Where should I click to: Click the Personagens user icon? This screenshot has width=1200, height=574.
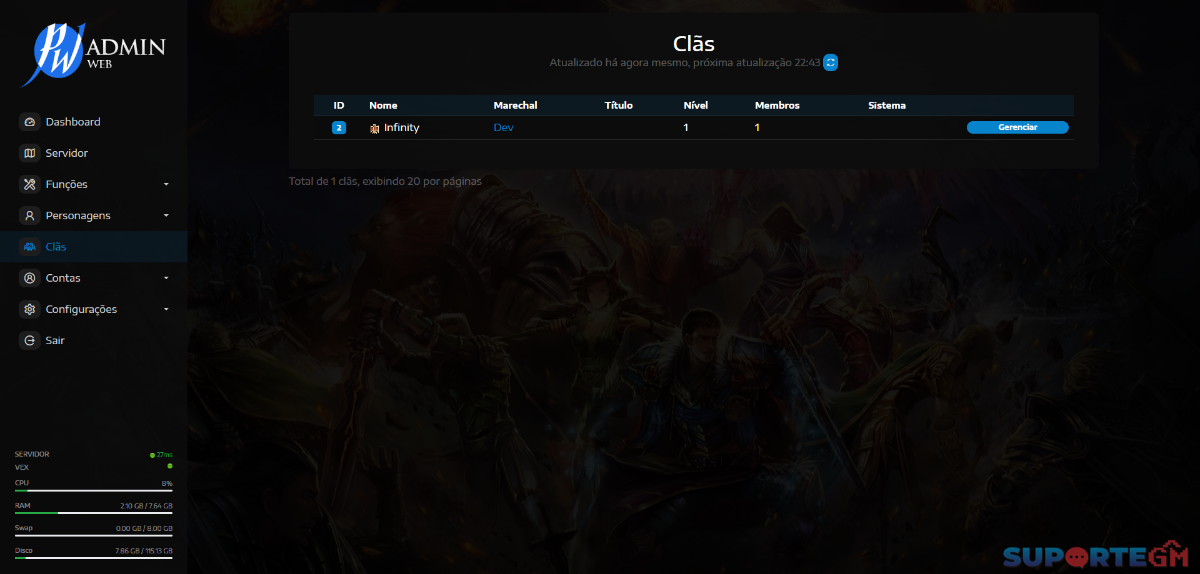pos(29,215)
